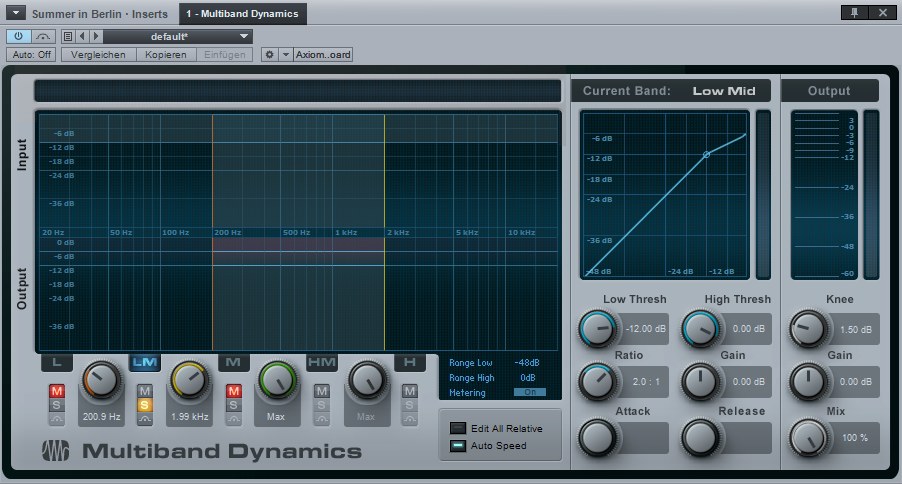Click the 100 % Mix value
The width and height of the screenshot is (902, 484).
(855, 437)
